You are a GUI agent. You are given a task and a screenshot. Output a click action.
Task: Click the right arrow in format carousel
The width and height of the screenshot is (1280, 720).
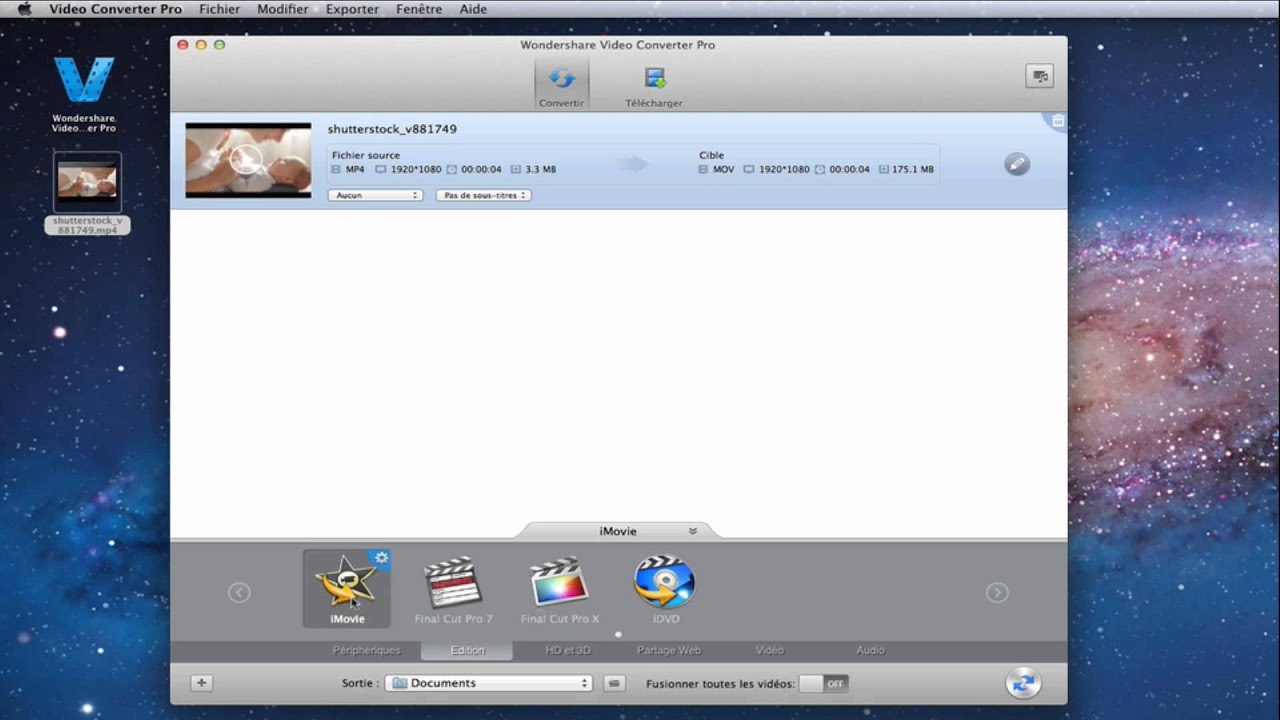(x=997, y=592)
